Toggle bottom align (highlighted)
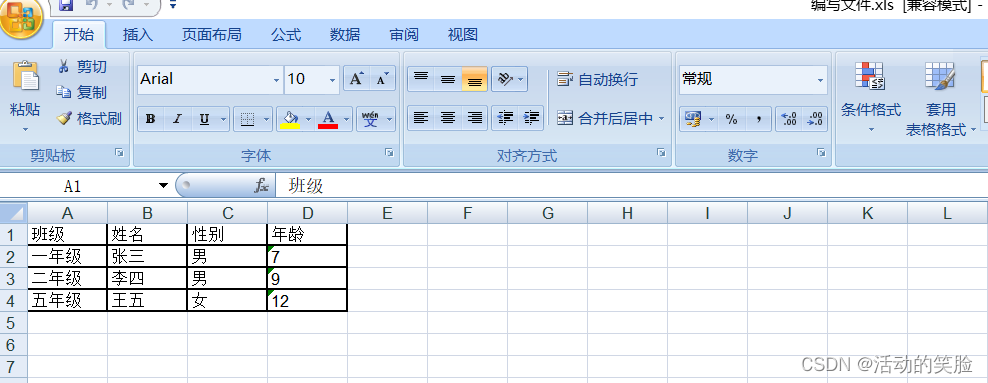Viewport: 988px width, 383px height. click(474, 79)
